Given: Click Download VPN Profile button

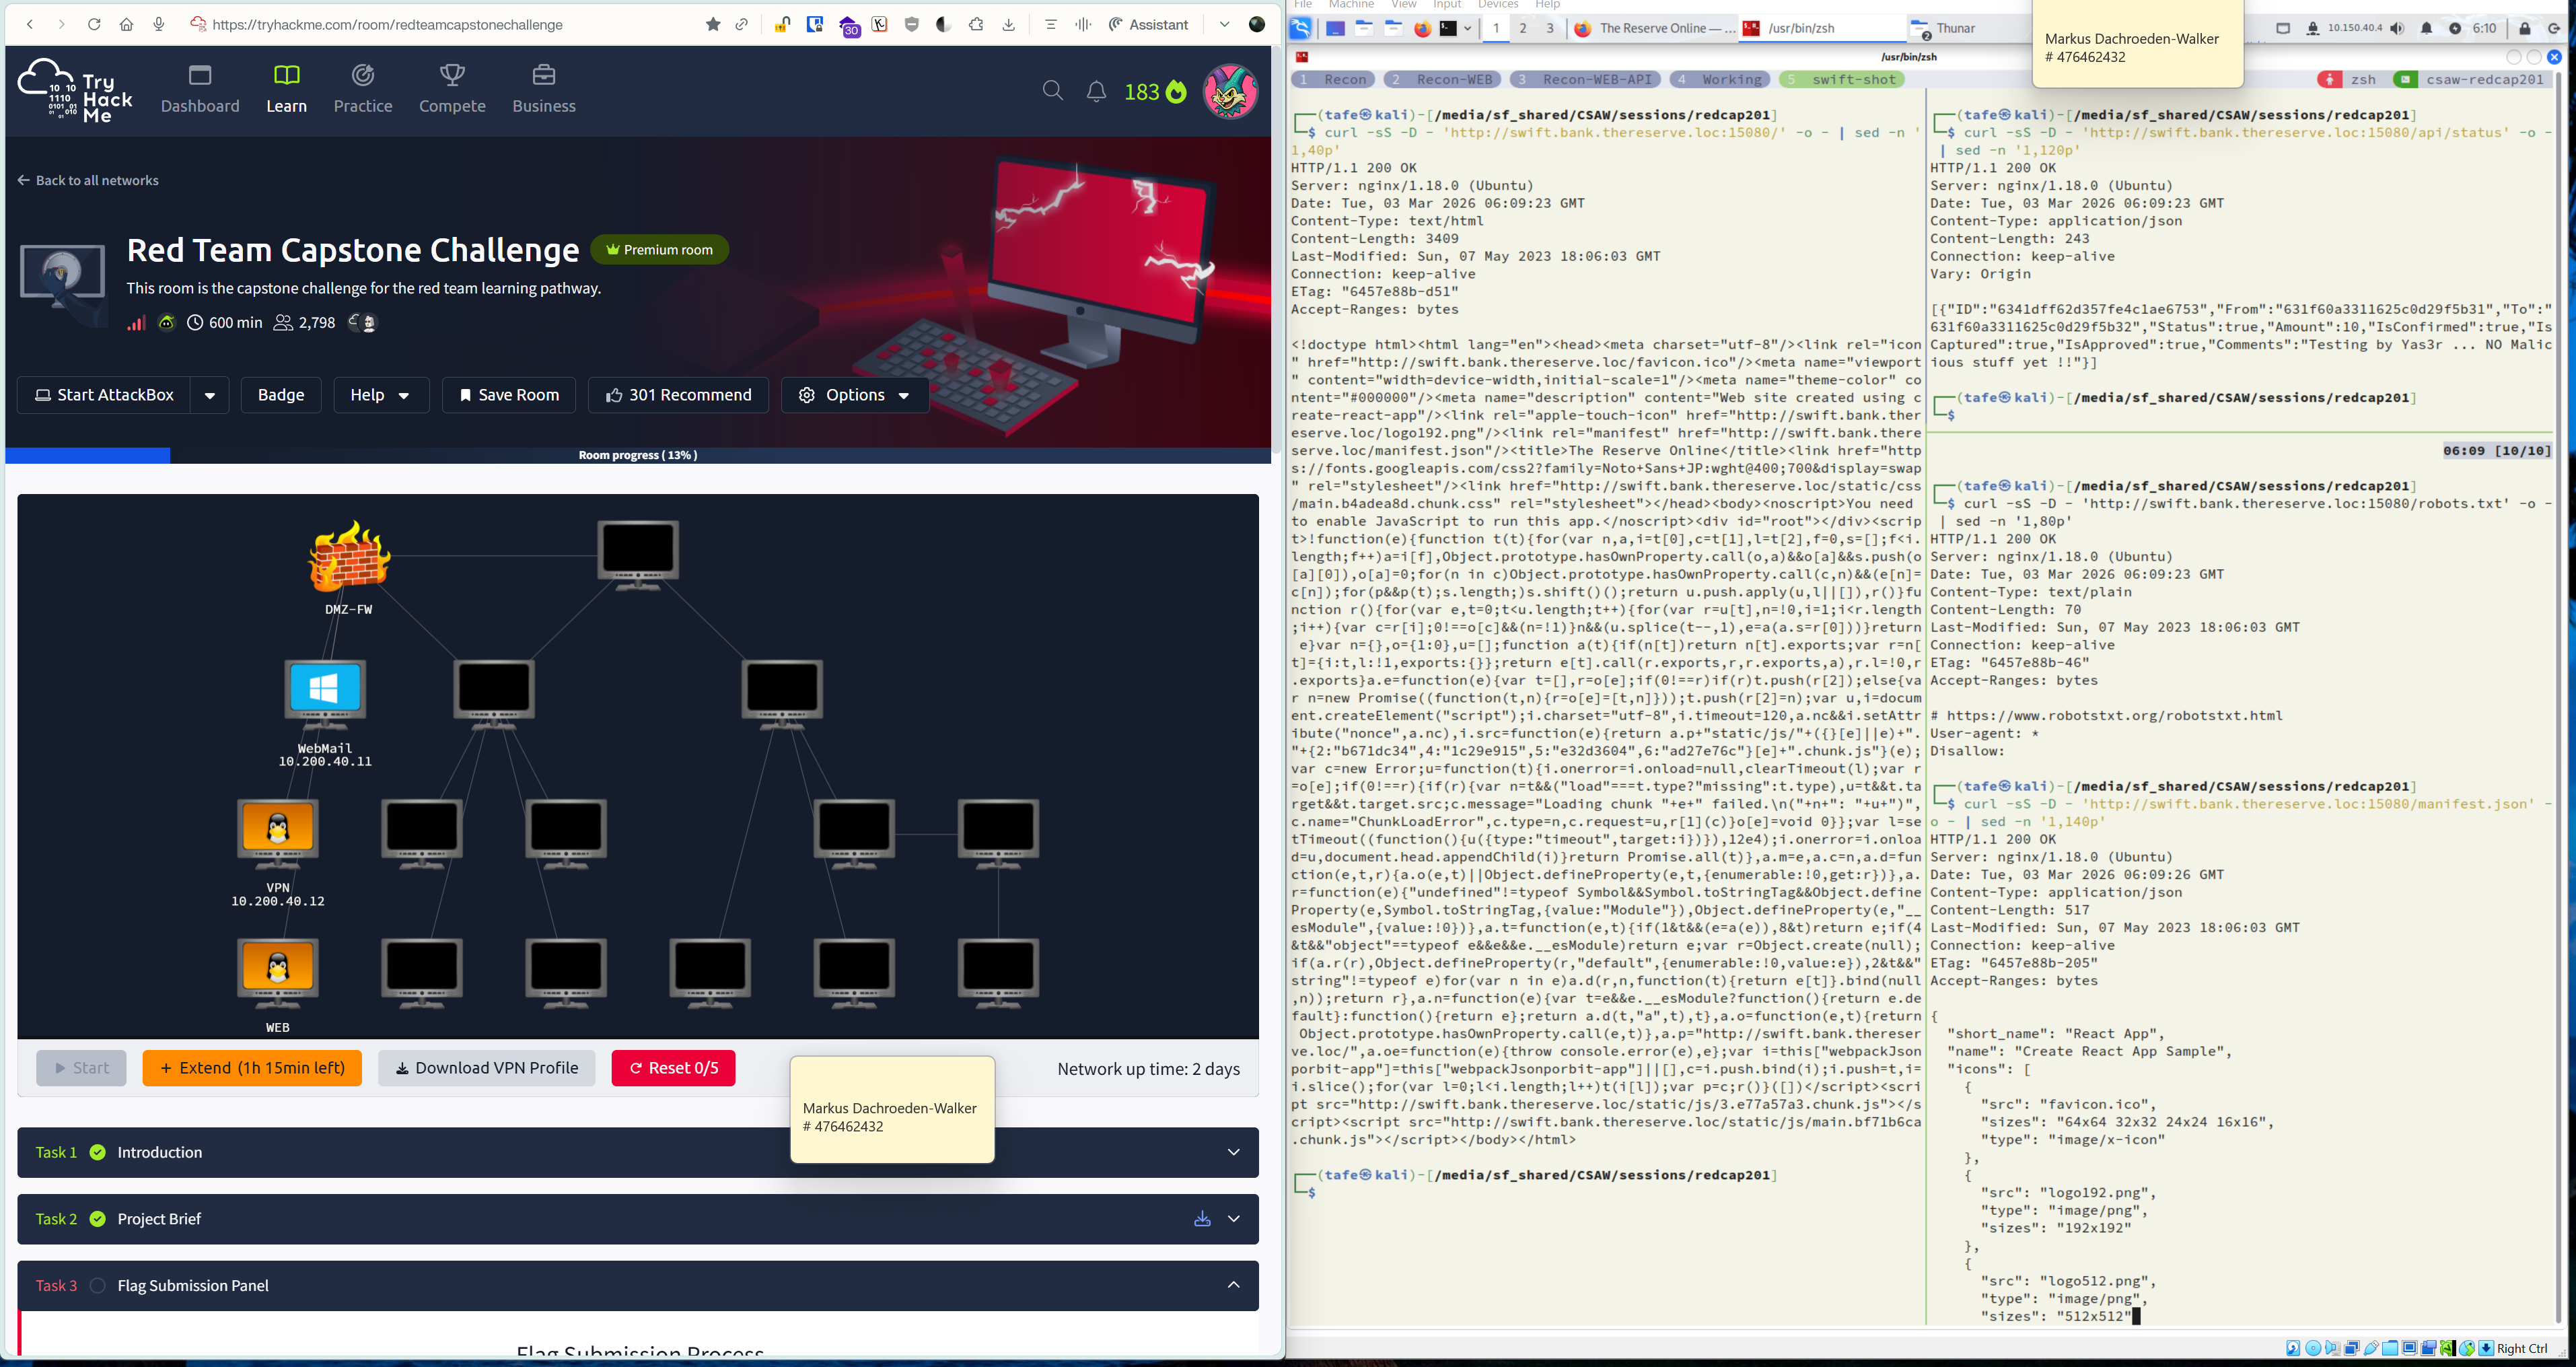Looking at the screenshot, I should click(x=486, y=1068).
